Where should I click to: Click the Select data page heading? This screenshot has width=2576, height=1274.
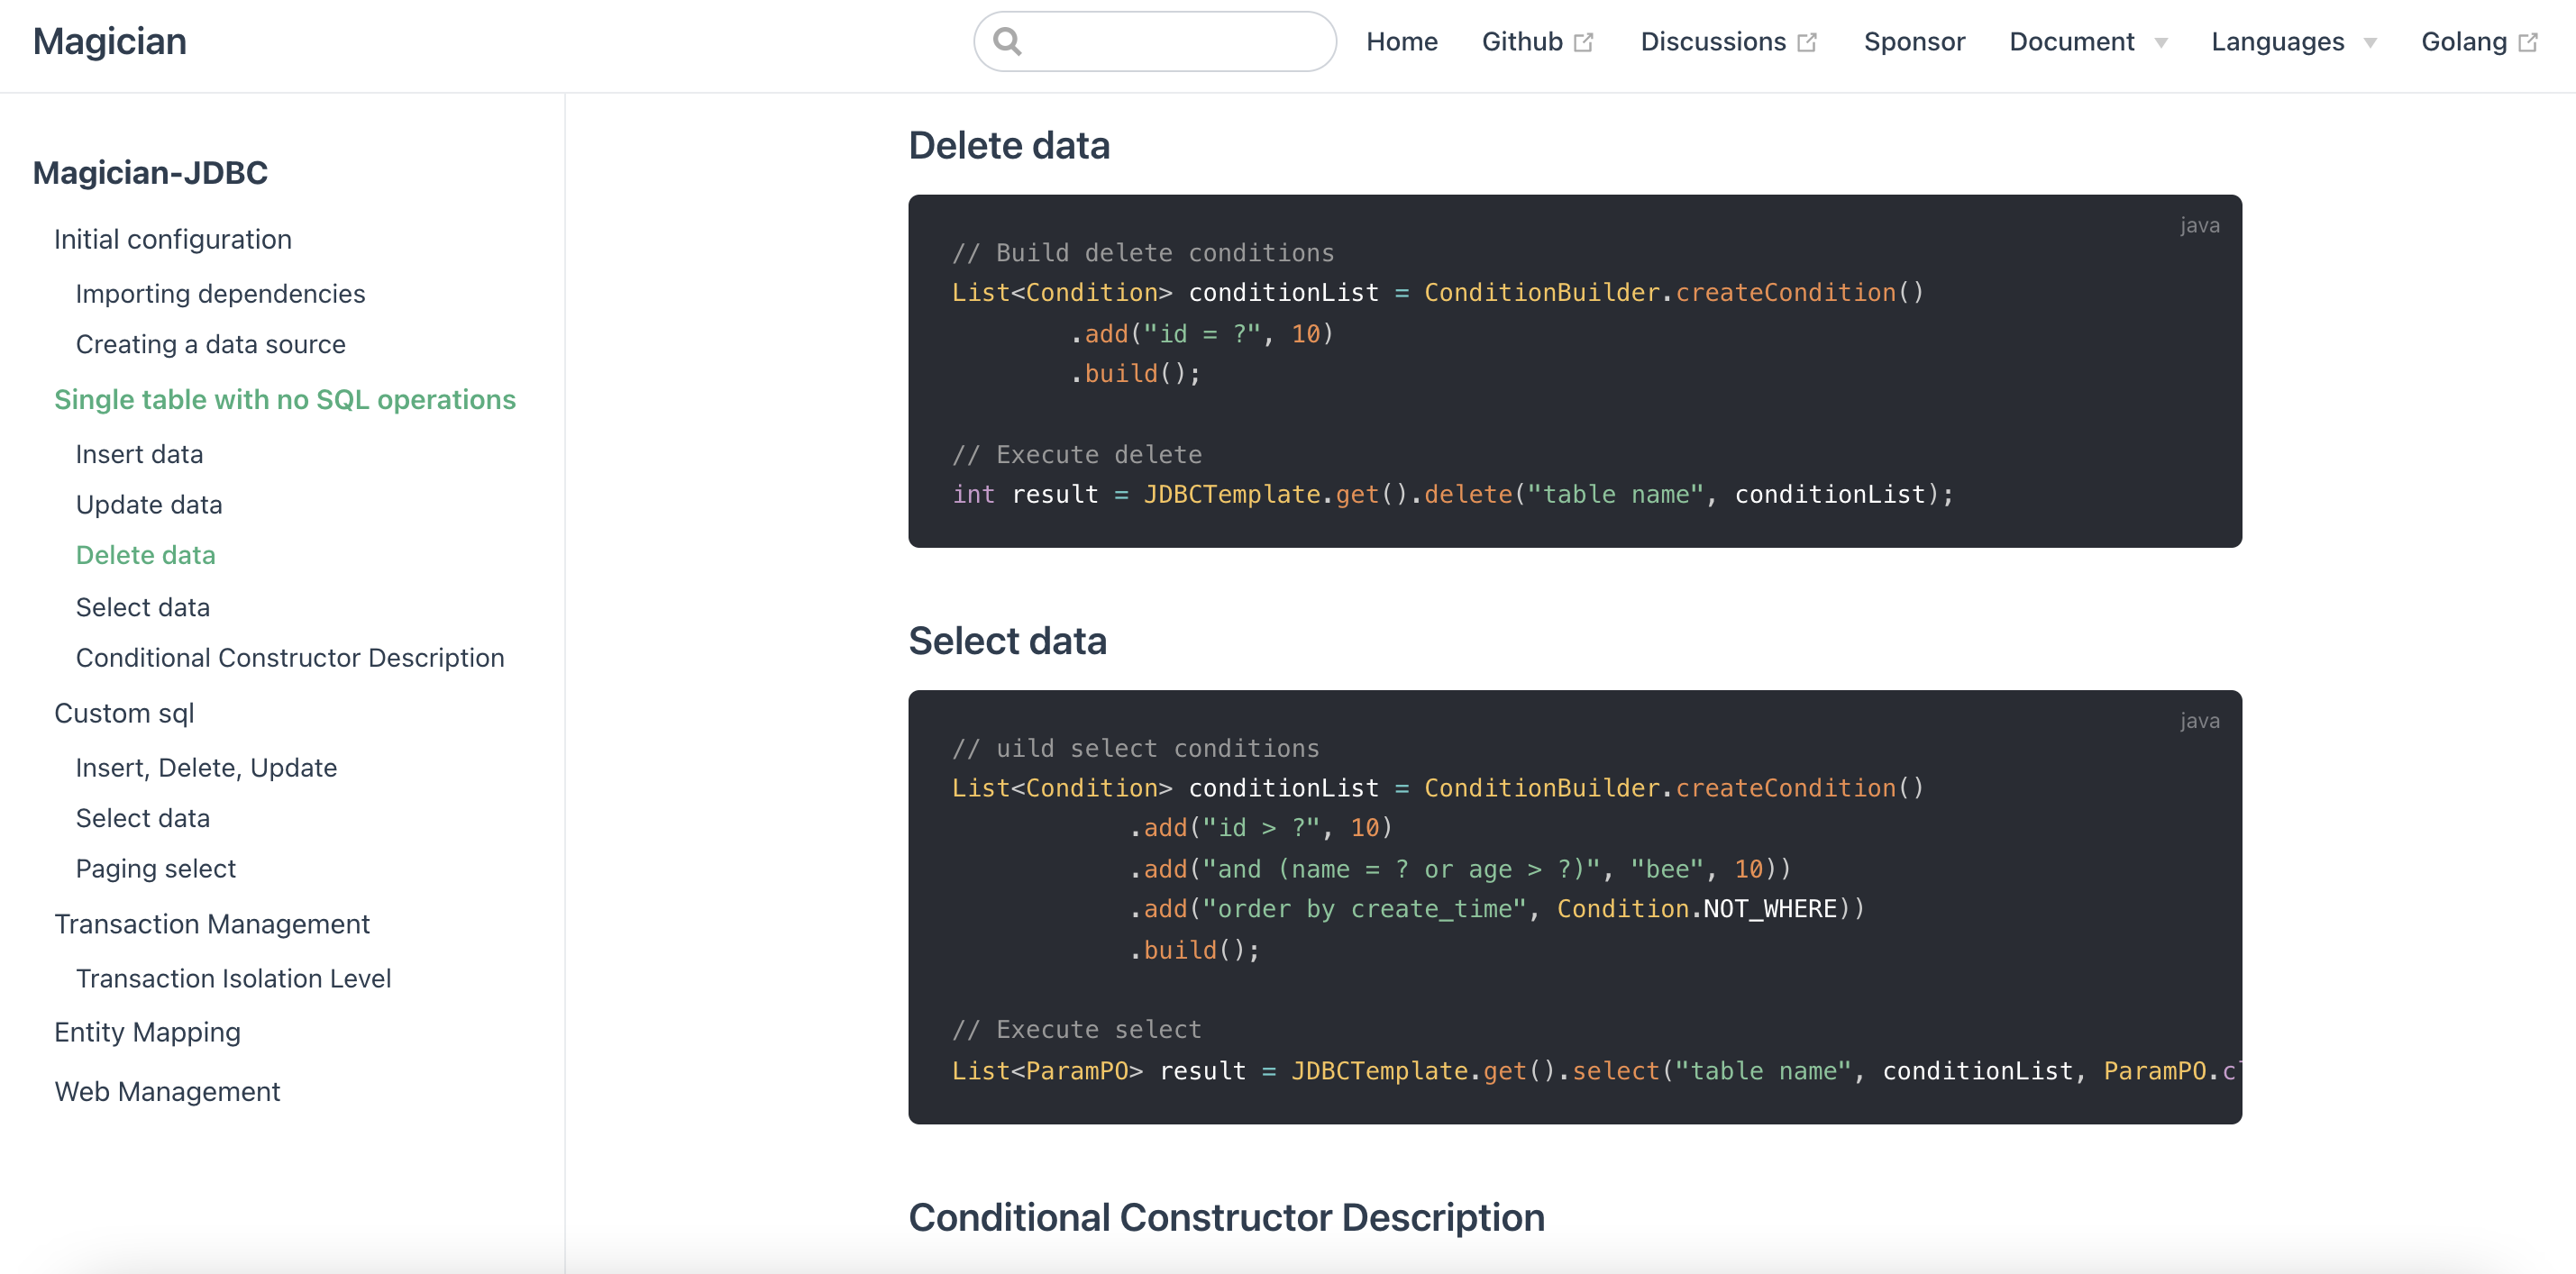tap(1006, 641)
